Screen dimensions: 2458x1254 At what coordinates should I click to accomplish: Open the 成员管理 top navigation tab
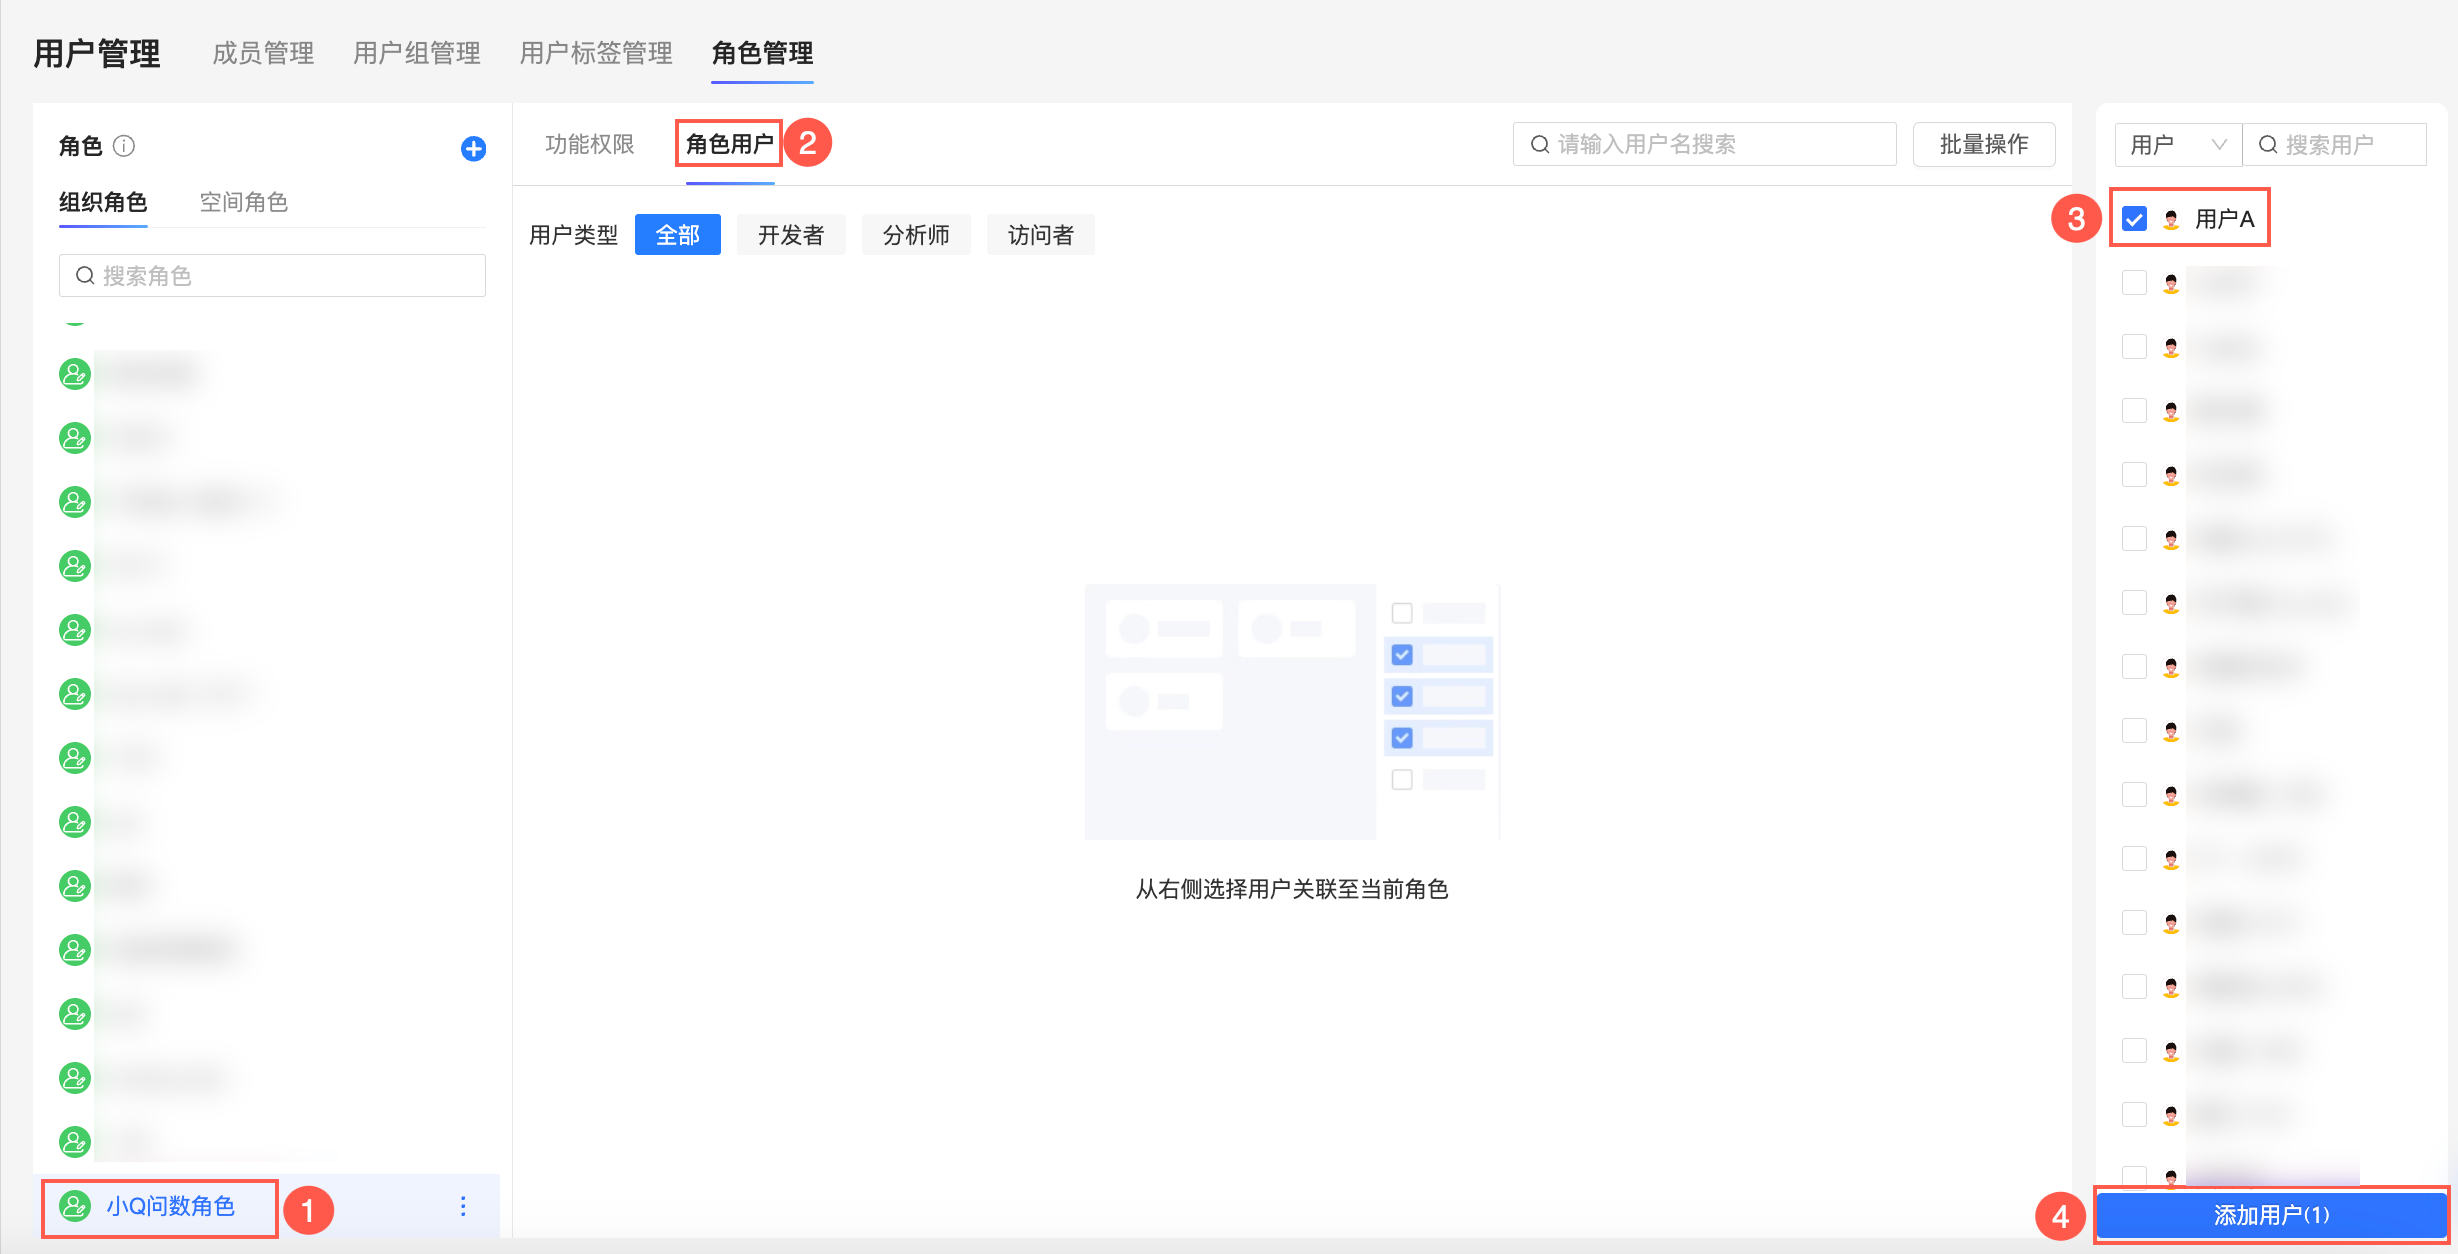(263, 53)
